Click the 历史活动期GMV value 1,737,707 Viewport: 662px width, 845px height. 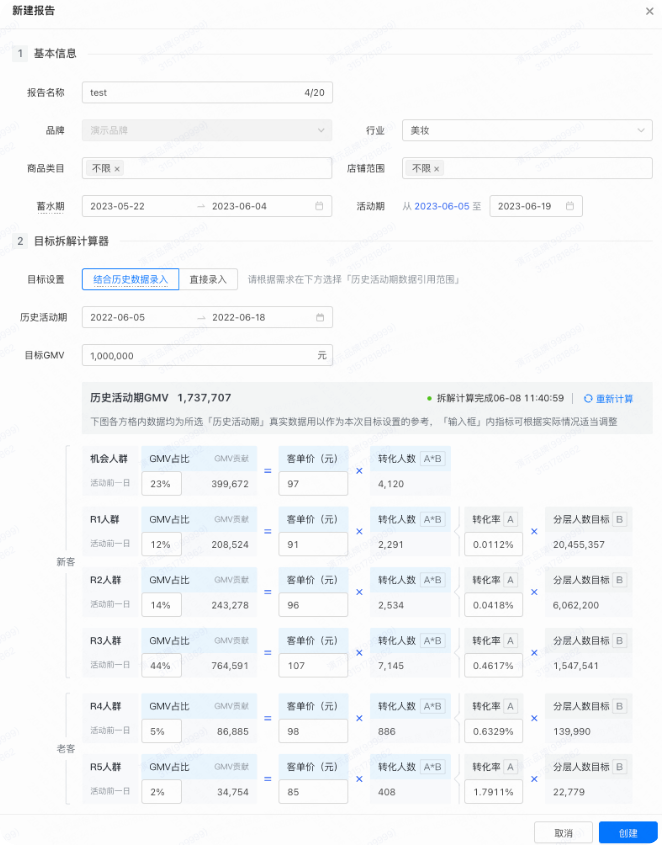[204, 398]
